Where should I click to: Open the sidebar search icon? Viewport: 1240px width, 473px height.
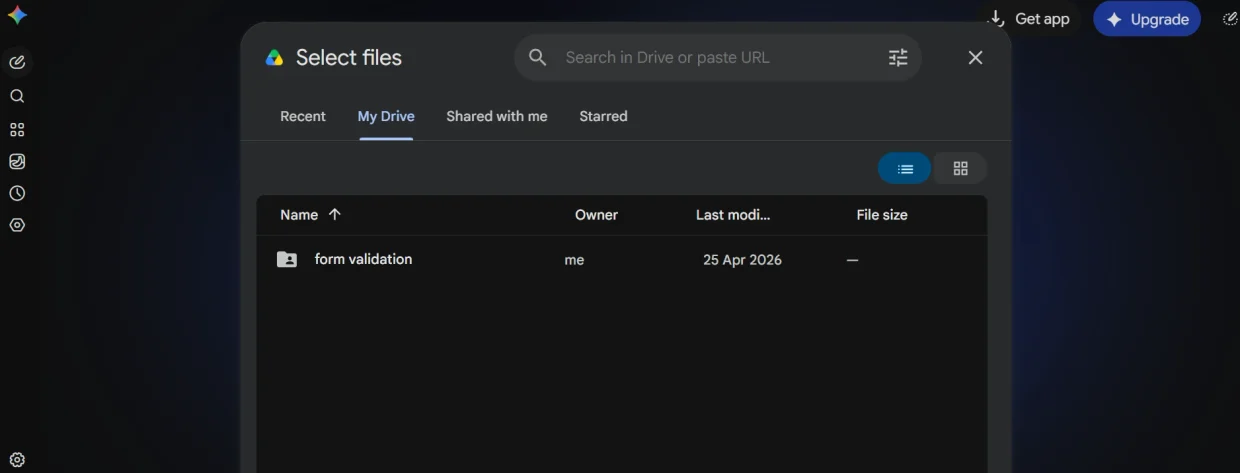pos(17,96)
